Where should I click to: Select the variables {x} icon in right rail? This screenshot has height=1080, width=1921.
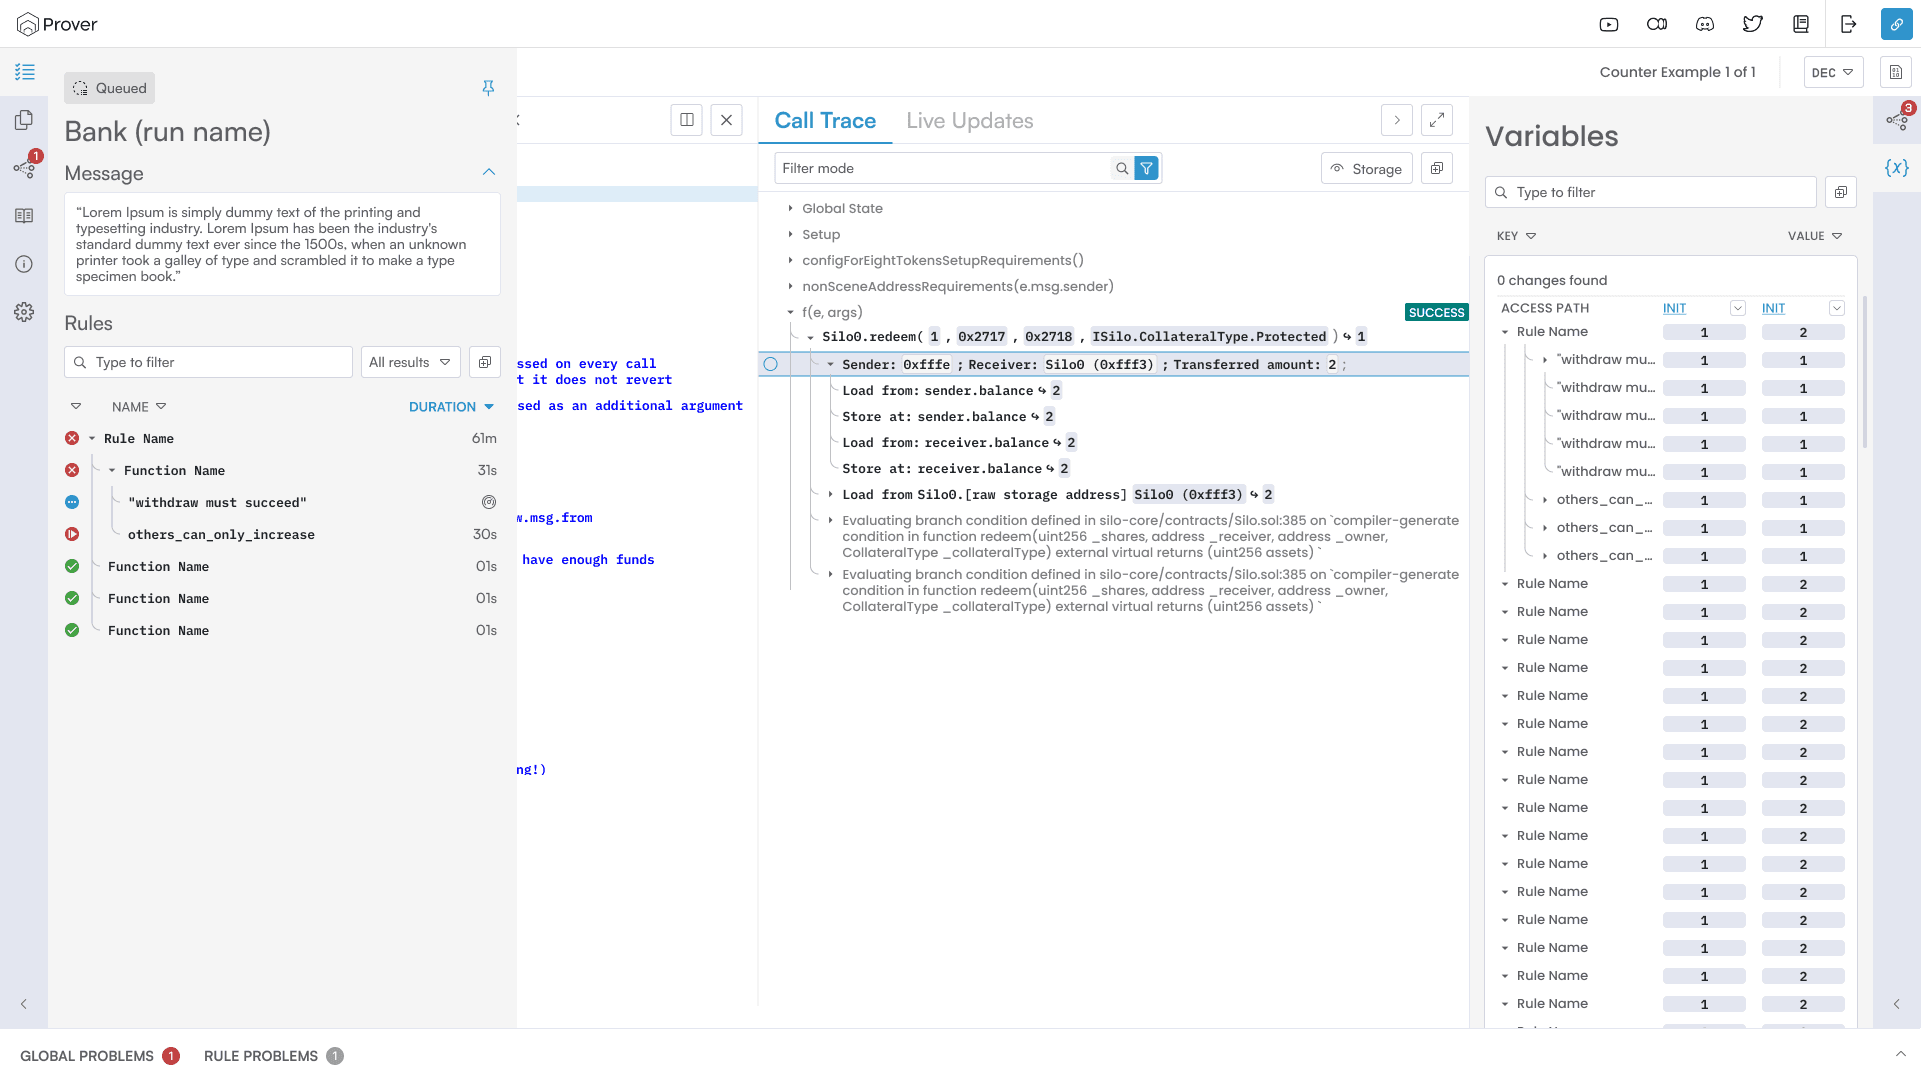click(1897, 168)
